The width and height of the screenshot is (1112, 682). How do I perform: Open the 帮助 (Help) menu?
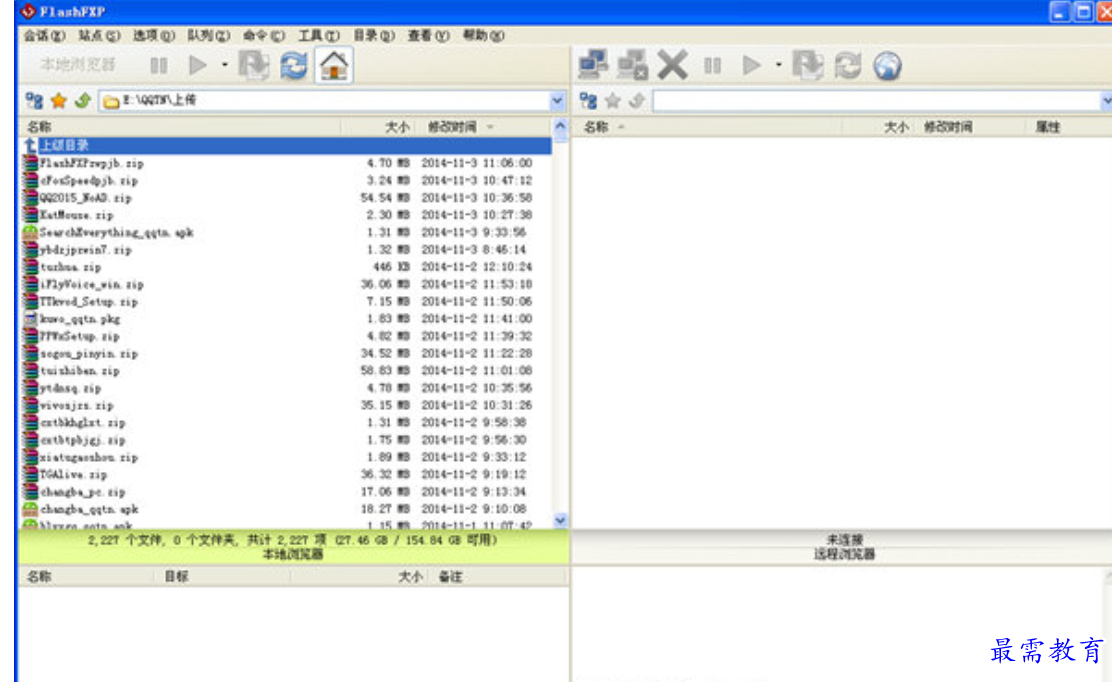483,35
